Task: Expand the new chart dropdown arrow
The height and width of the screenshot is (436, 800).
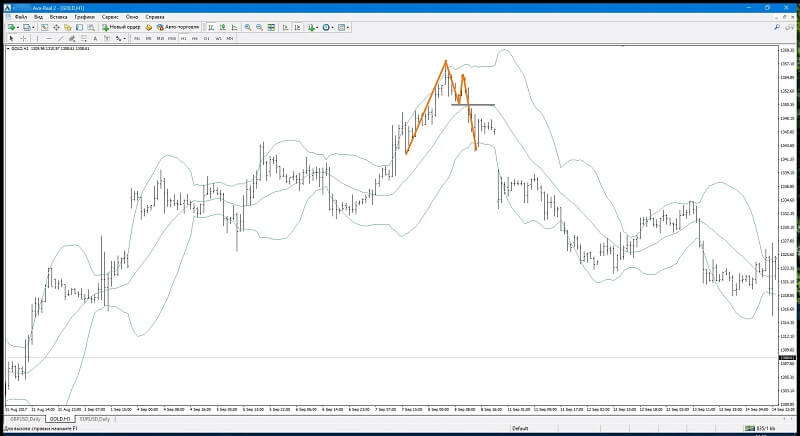Action: (x=18, y=28)
